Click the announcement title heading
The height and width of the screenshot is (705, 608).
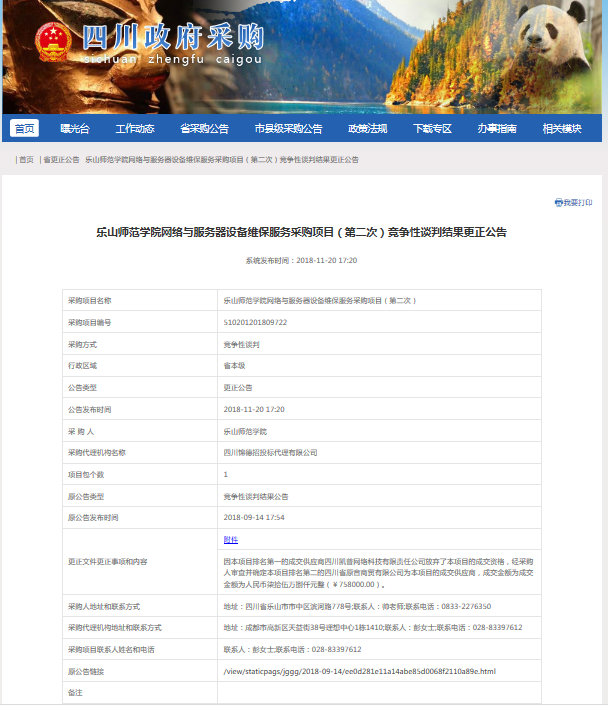[301, 232]
